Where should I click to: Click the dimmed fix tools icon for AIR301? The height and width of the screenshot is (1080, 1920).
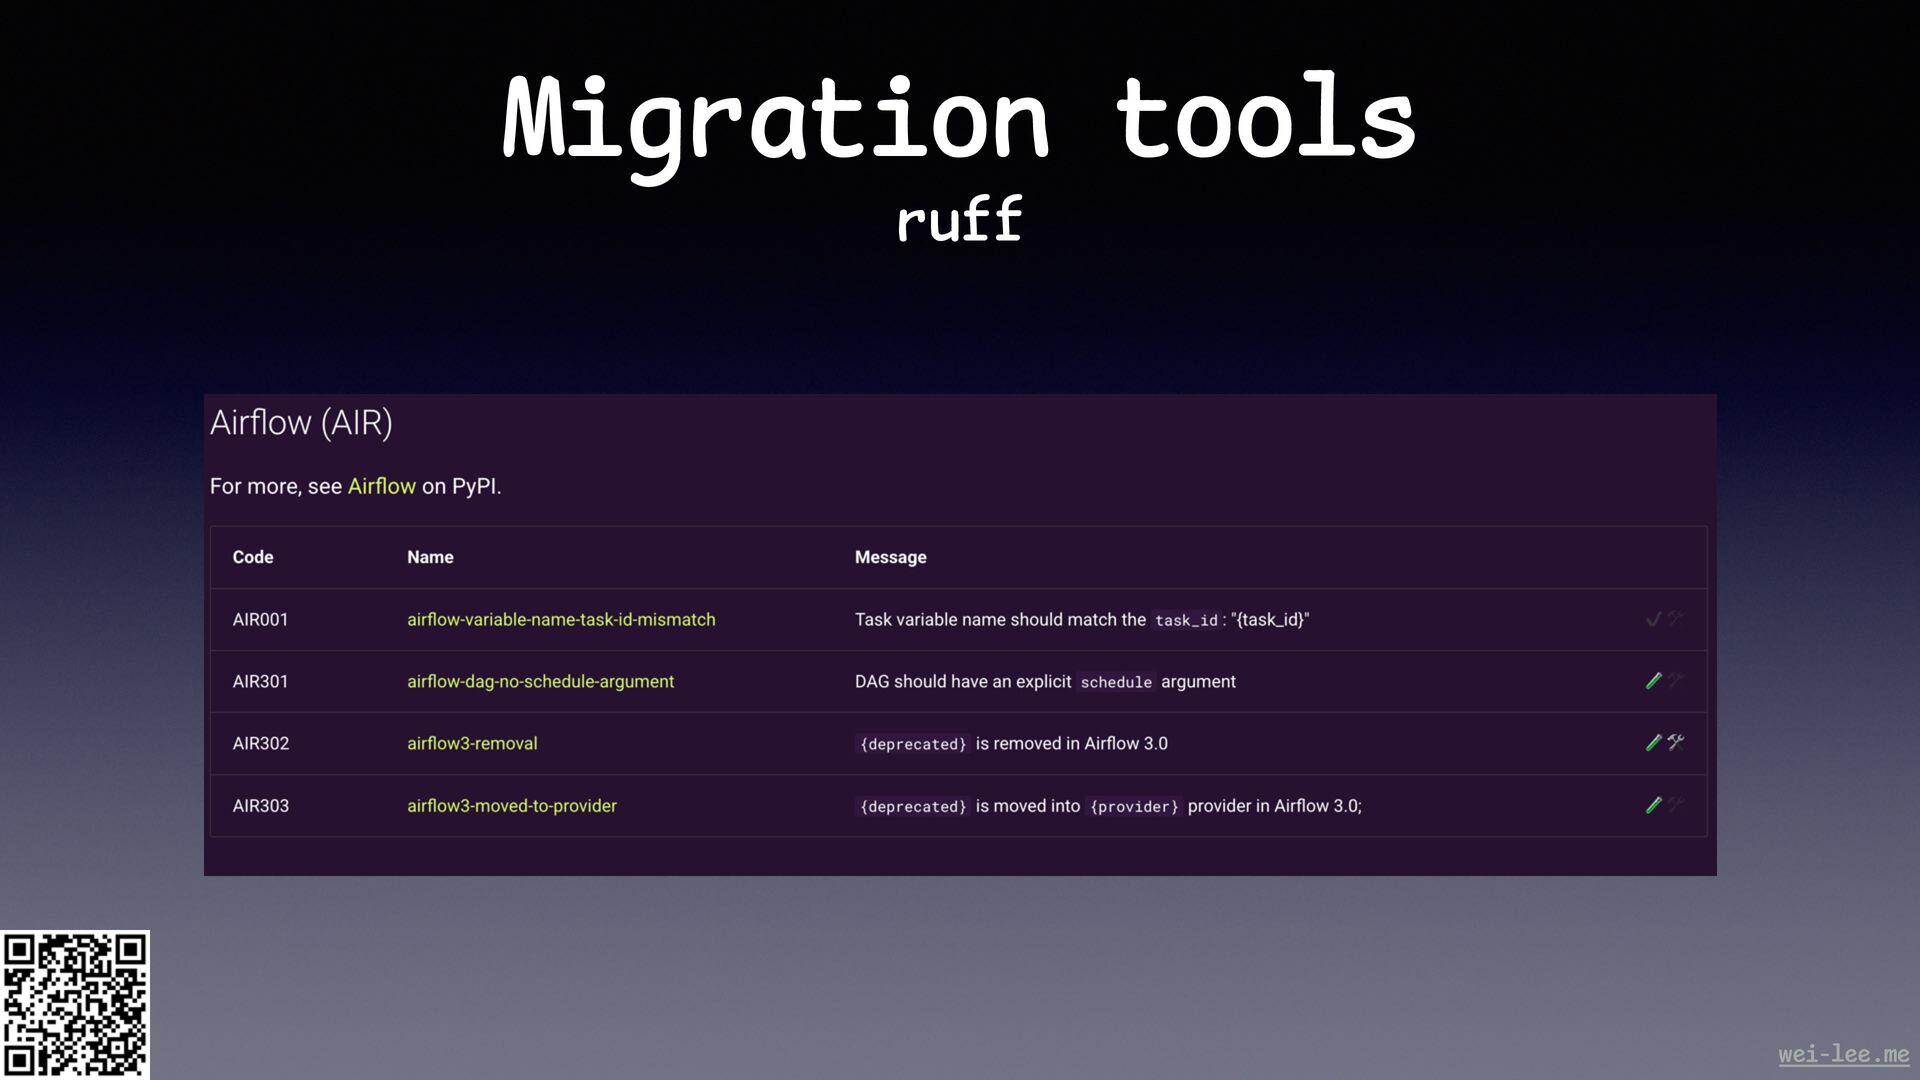tap(1676, 681)
